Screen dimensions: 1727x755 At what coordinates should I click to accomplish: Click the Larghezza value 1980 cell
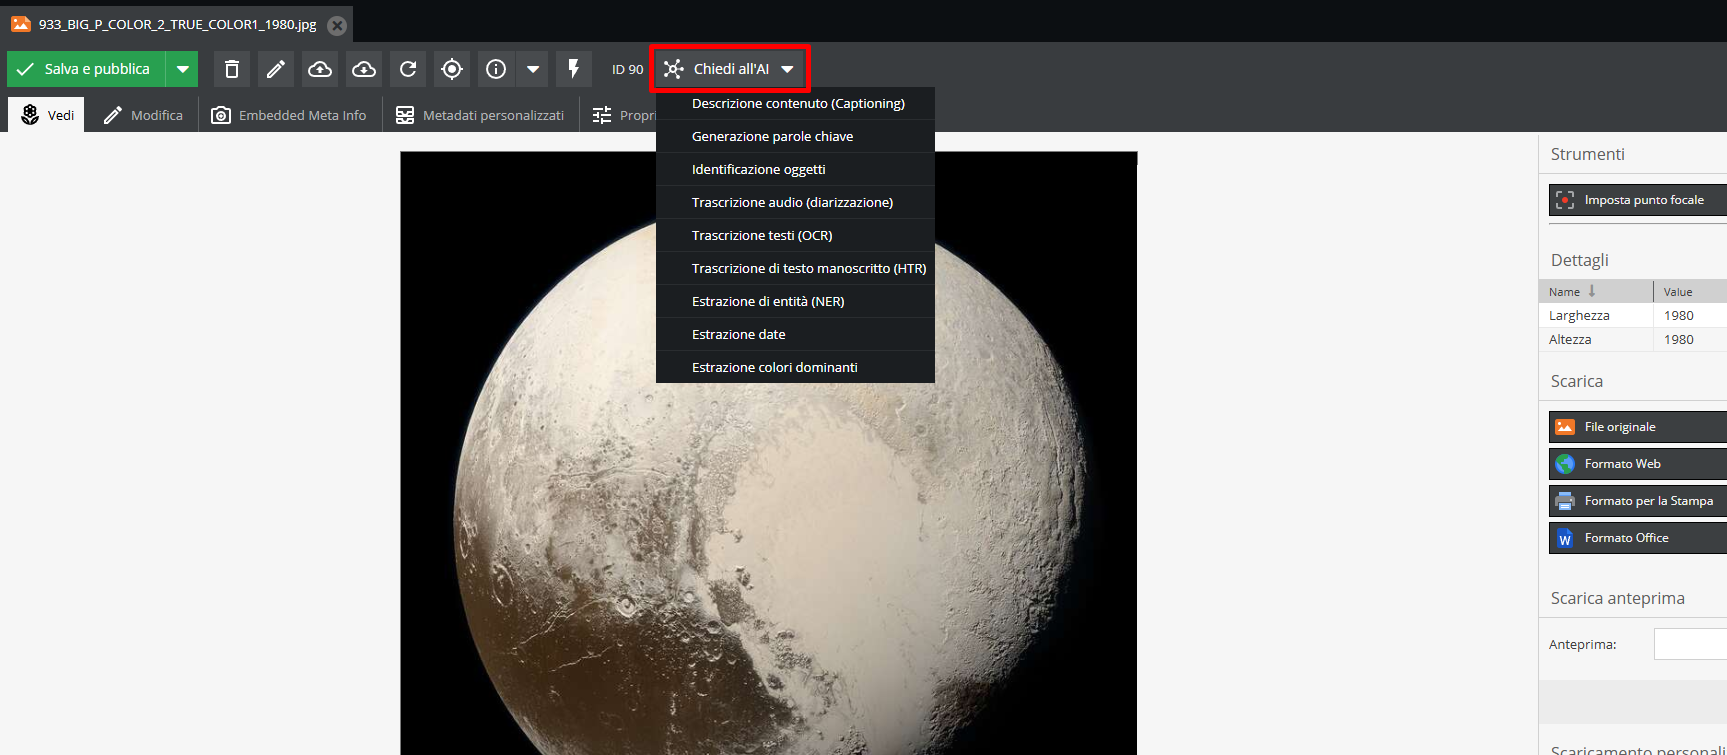coord(1690,315)
